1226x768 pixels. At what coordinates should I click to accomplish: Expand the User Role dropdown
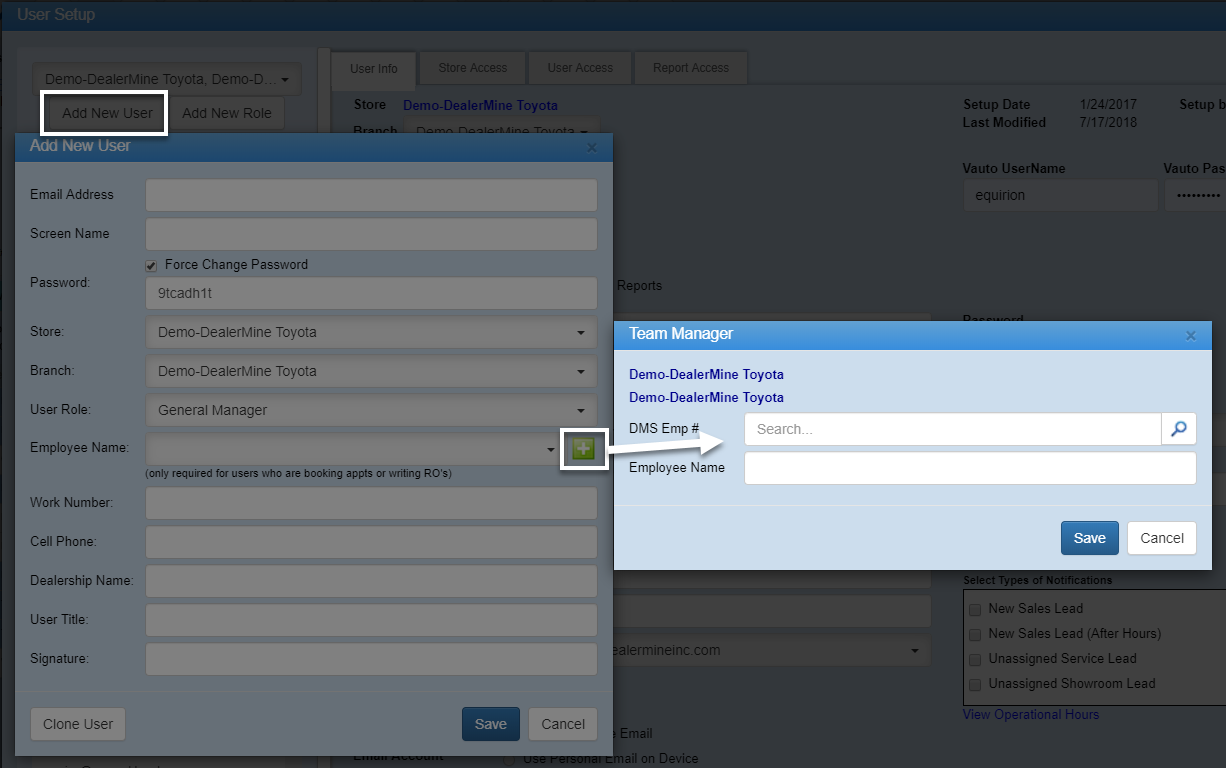click(371, 410)
